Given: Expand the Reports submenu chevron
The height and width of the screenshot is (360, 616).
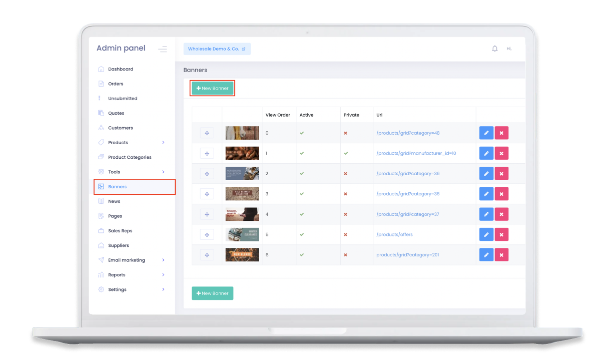Looking at the screenshot, I should (x=163, y=275).
